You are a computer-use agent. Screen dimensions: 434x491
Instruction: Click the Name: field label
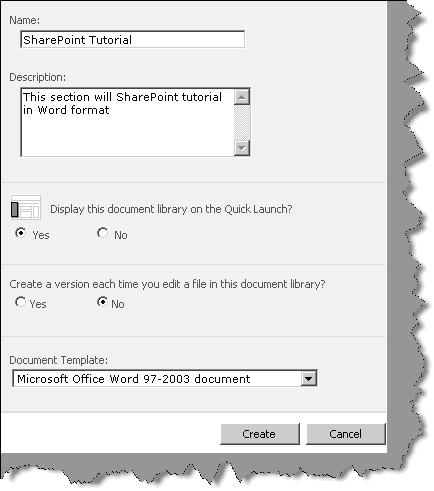(25, 21)
